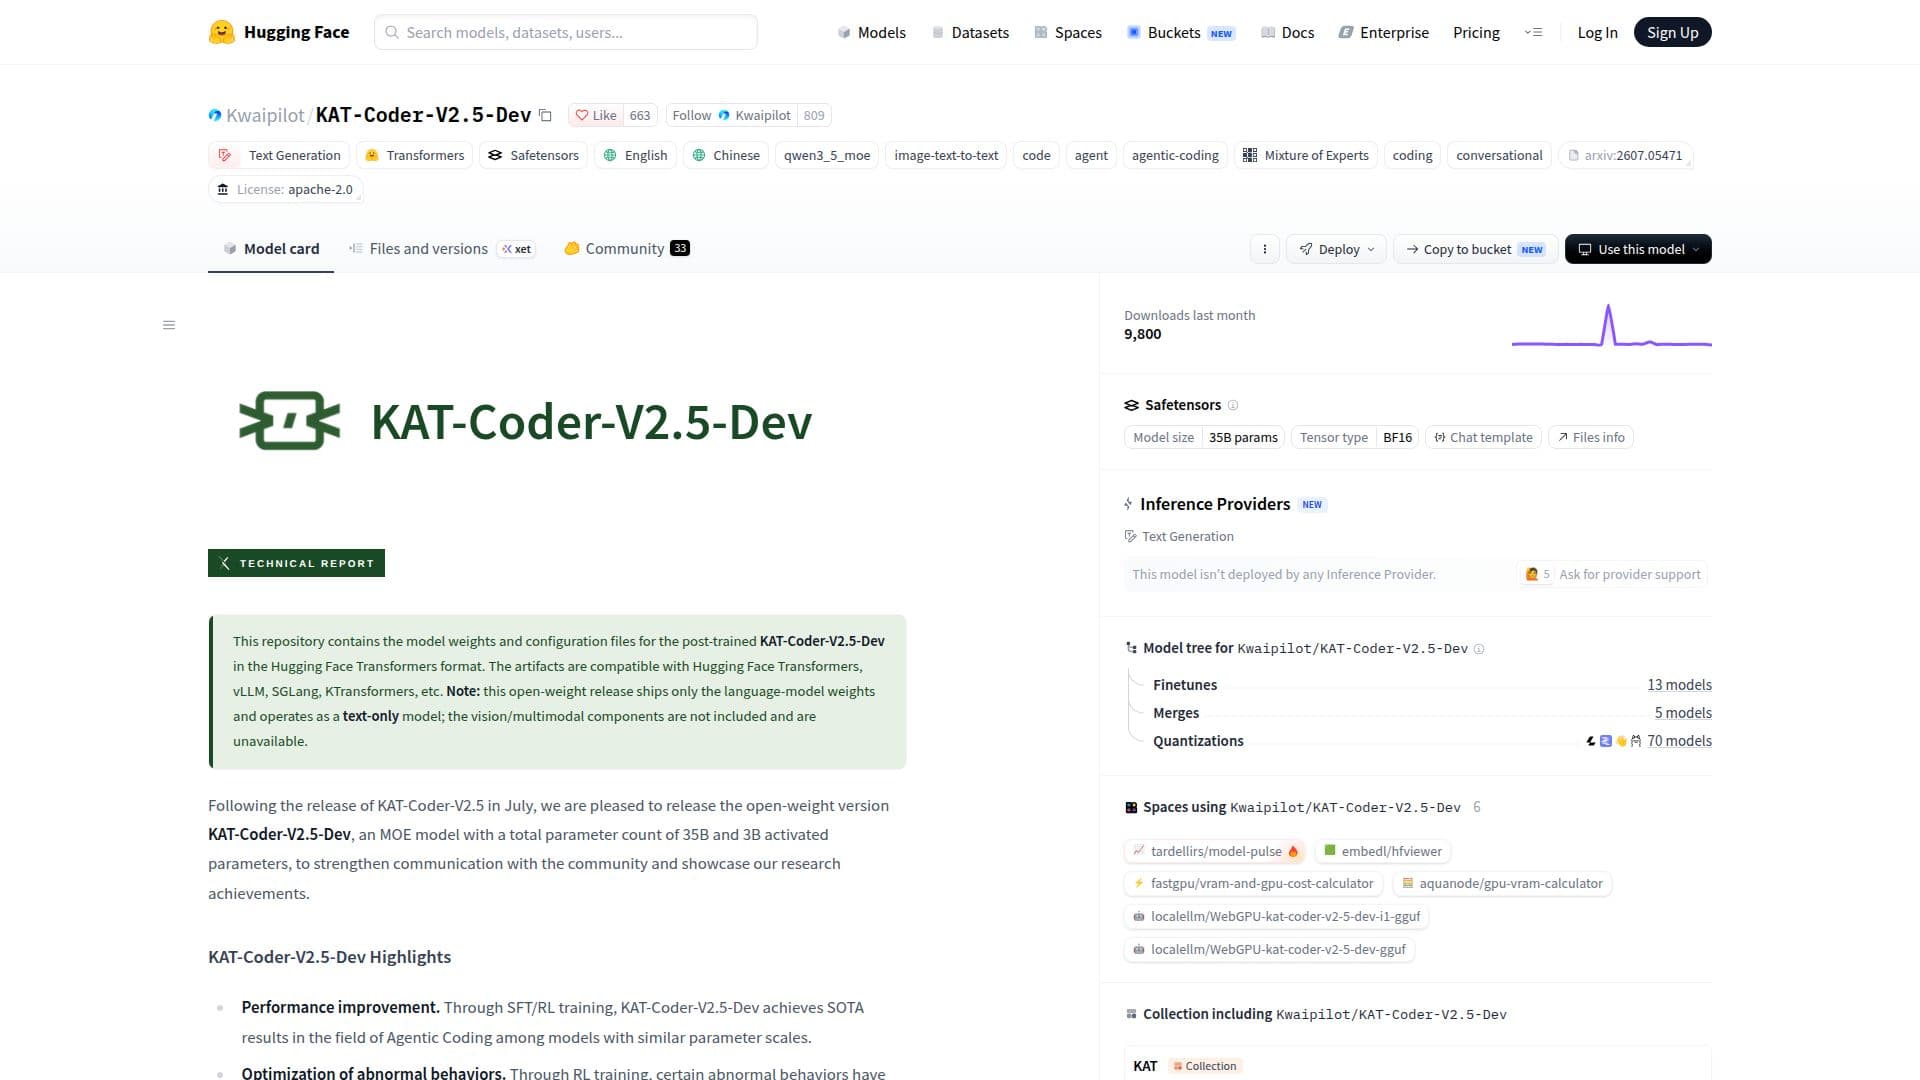
Task: Expand the Deploy dropdown
Action: (x=1336, y=249)
